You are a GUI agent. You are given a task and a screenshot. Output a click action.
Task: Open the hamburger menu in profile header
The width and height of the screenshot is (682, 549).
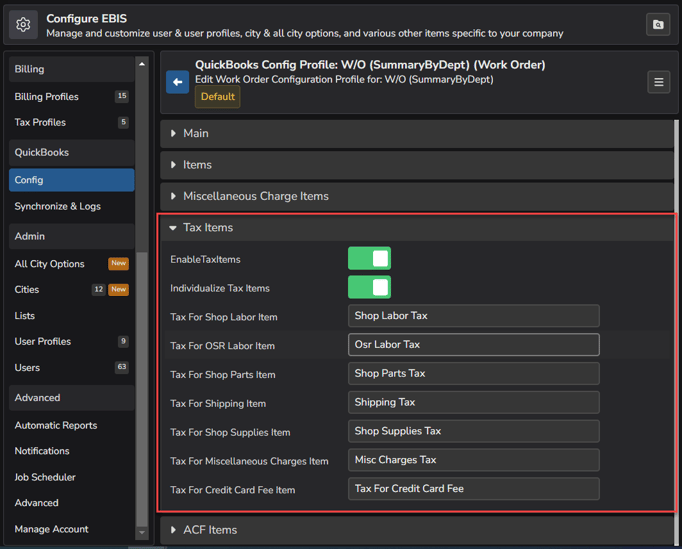tap(658, 82)
